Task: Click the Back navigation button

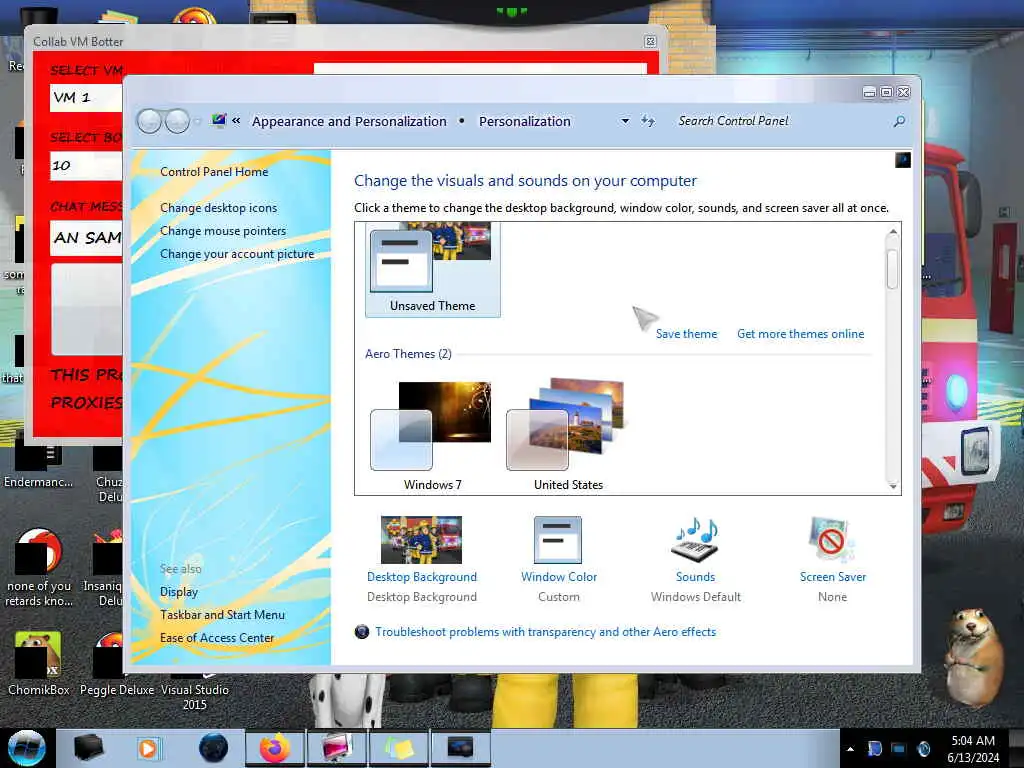Action: point(150,121)
